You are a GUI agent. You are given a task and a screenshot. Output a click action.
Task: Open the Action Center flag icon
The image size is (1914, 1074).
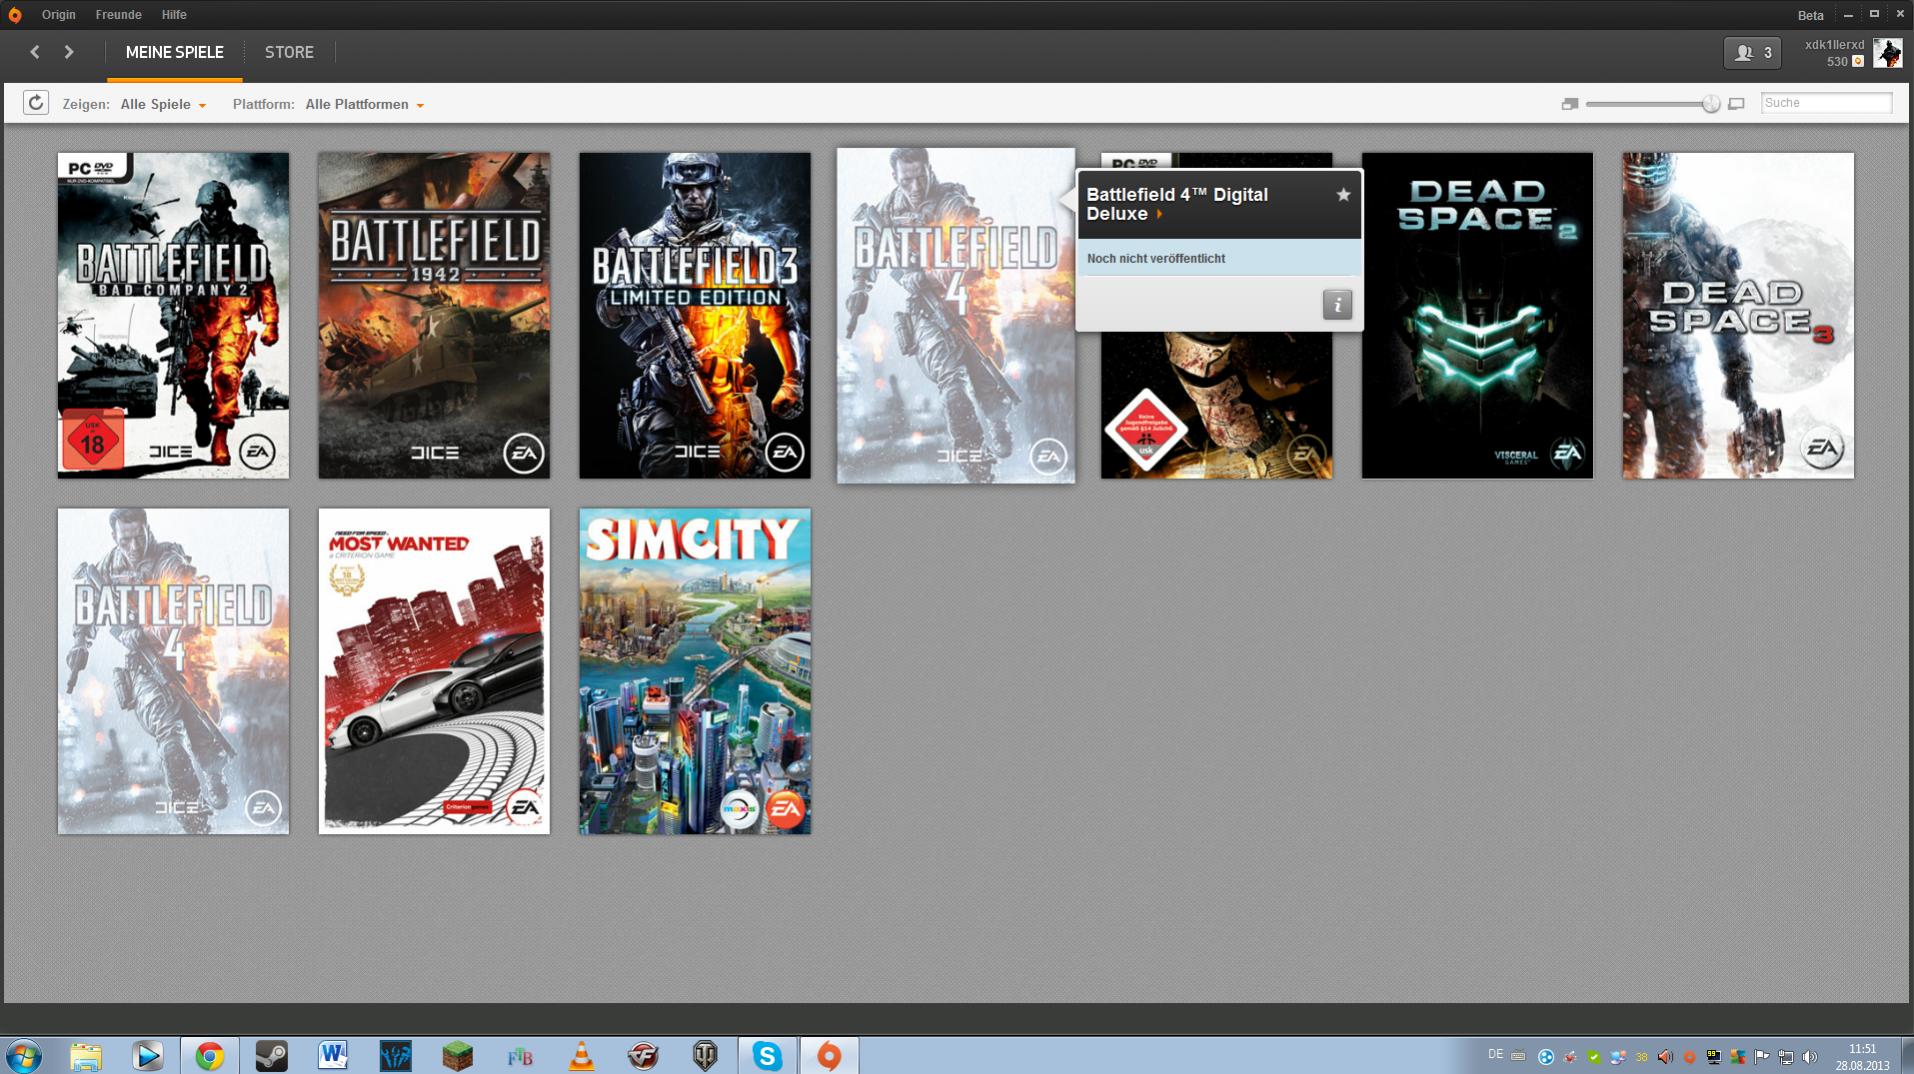(1761, 1057)
